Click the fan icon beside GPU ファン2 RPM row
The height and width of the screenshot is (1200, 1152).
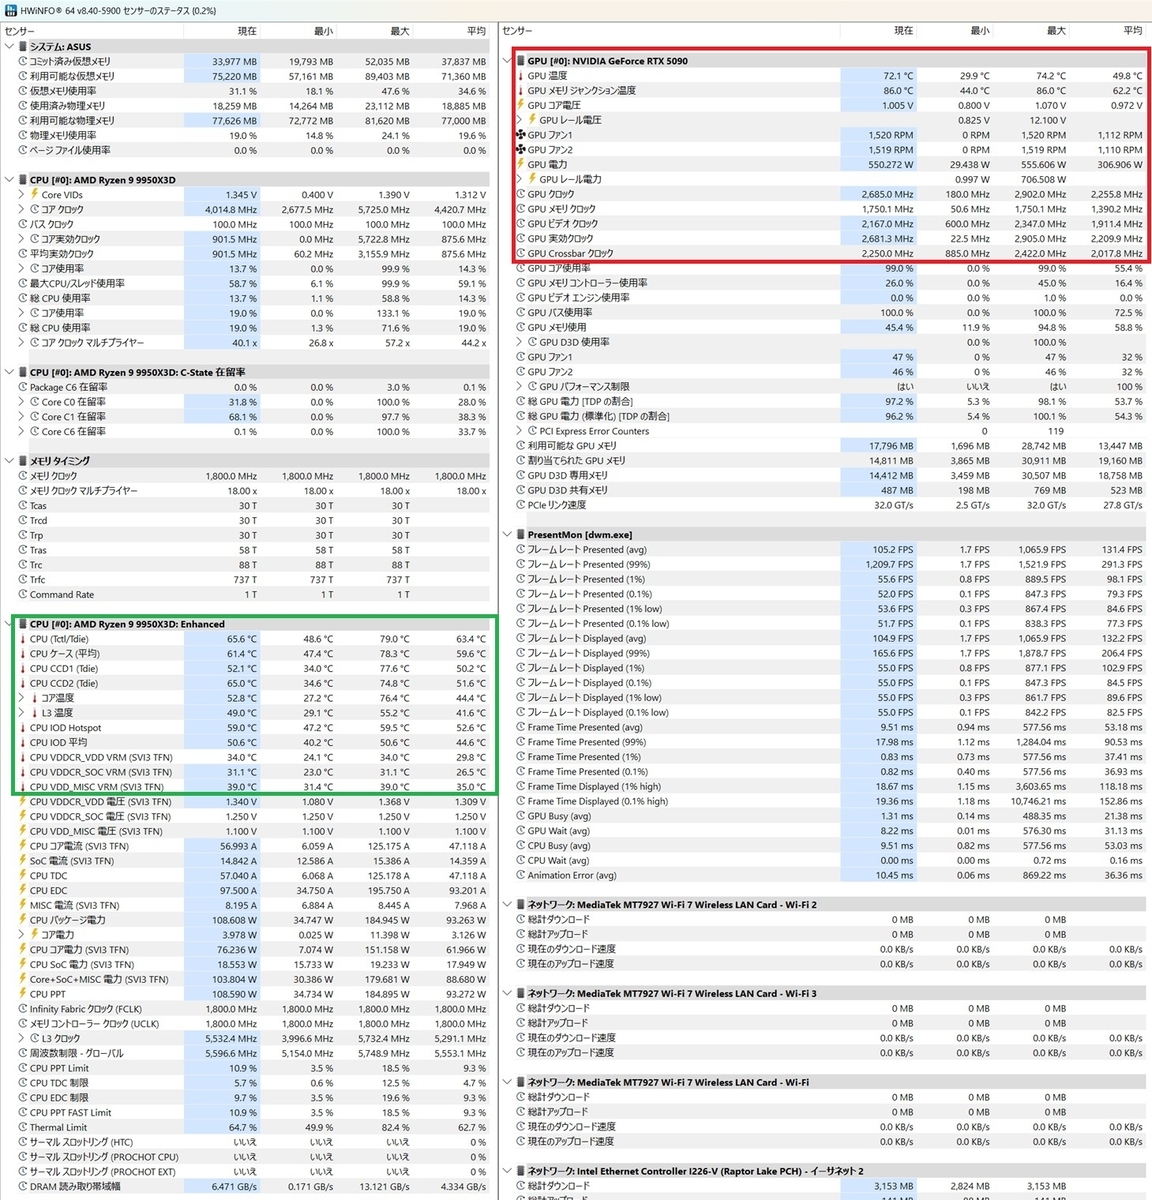(x=521, y=150)
